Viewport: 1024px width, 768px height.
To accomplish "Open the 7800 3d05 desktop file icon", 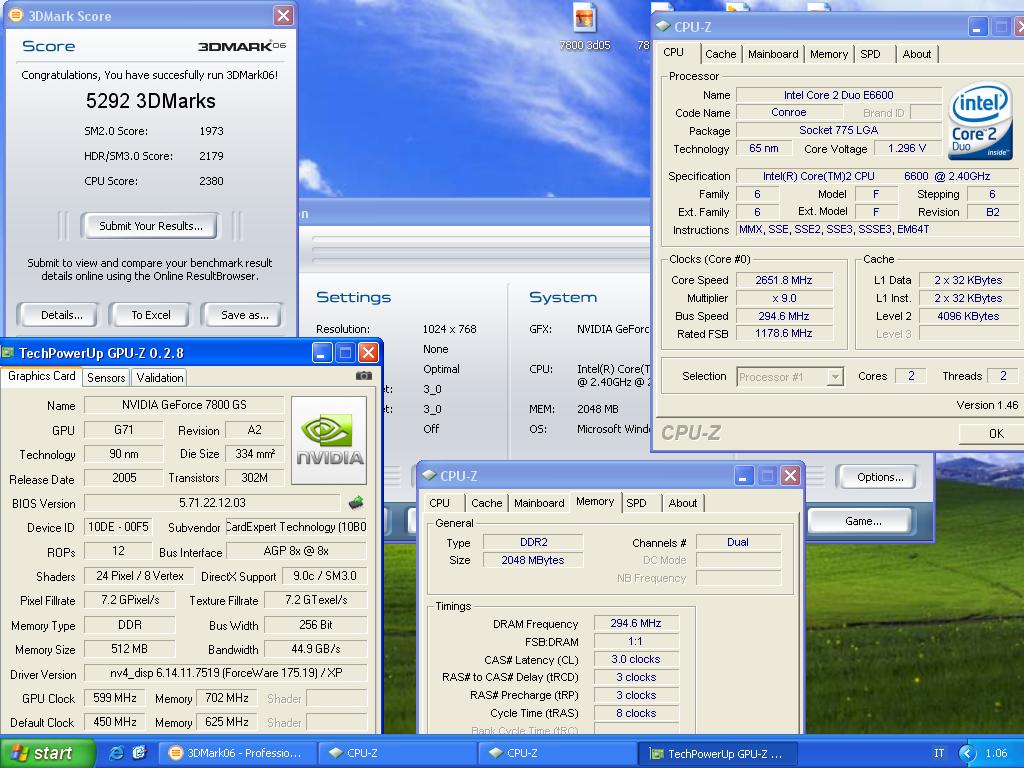I will (584, 27).
